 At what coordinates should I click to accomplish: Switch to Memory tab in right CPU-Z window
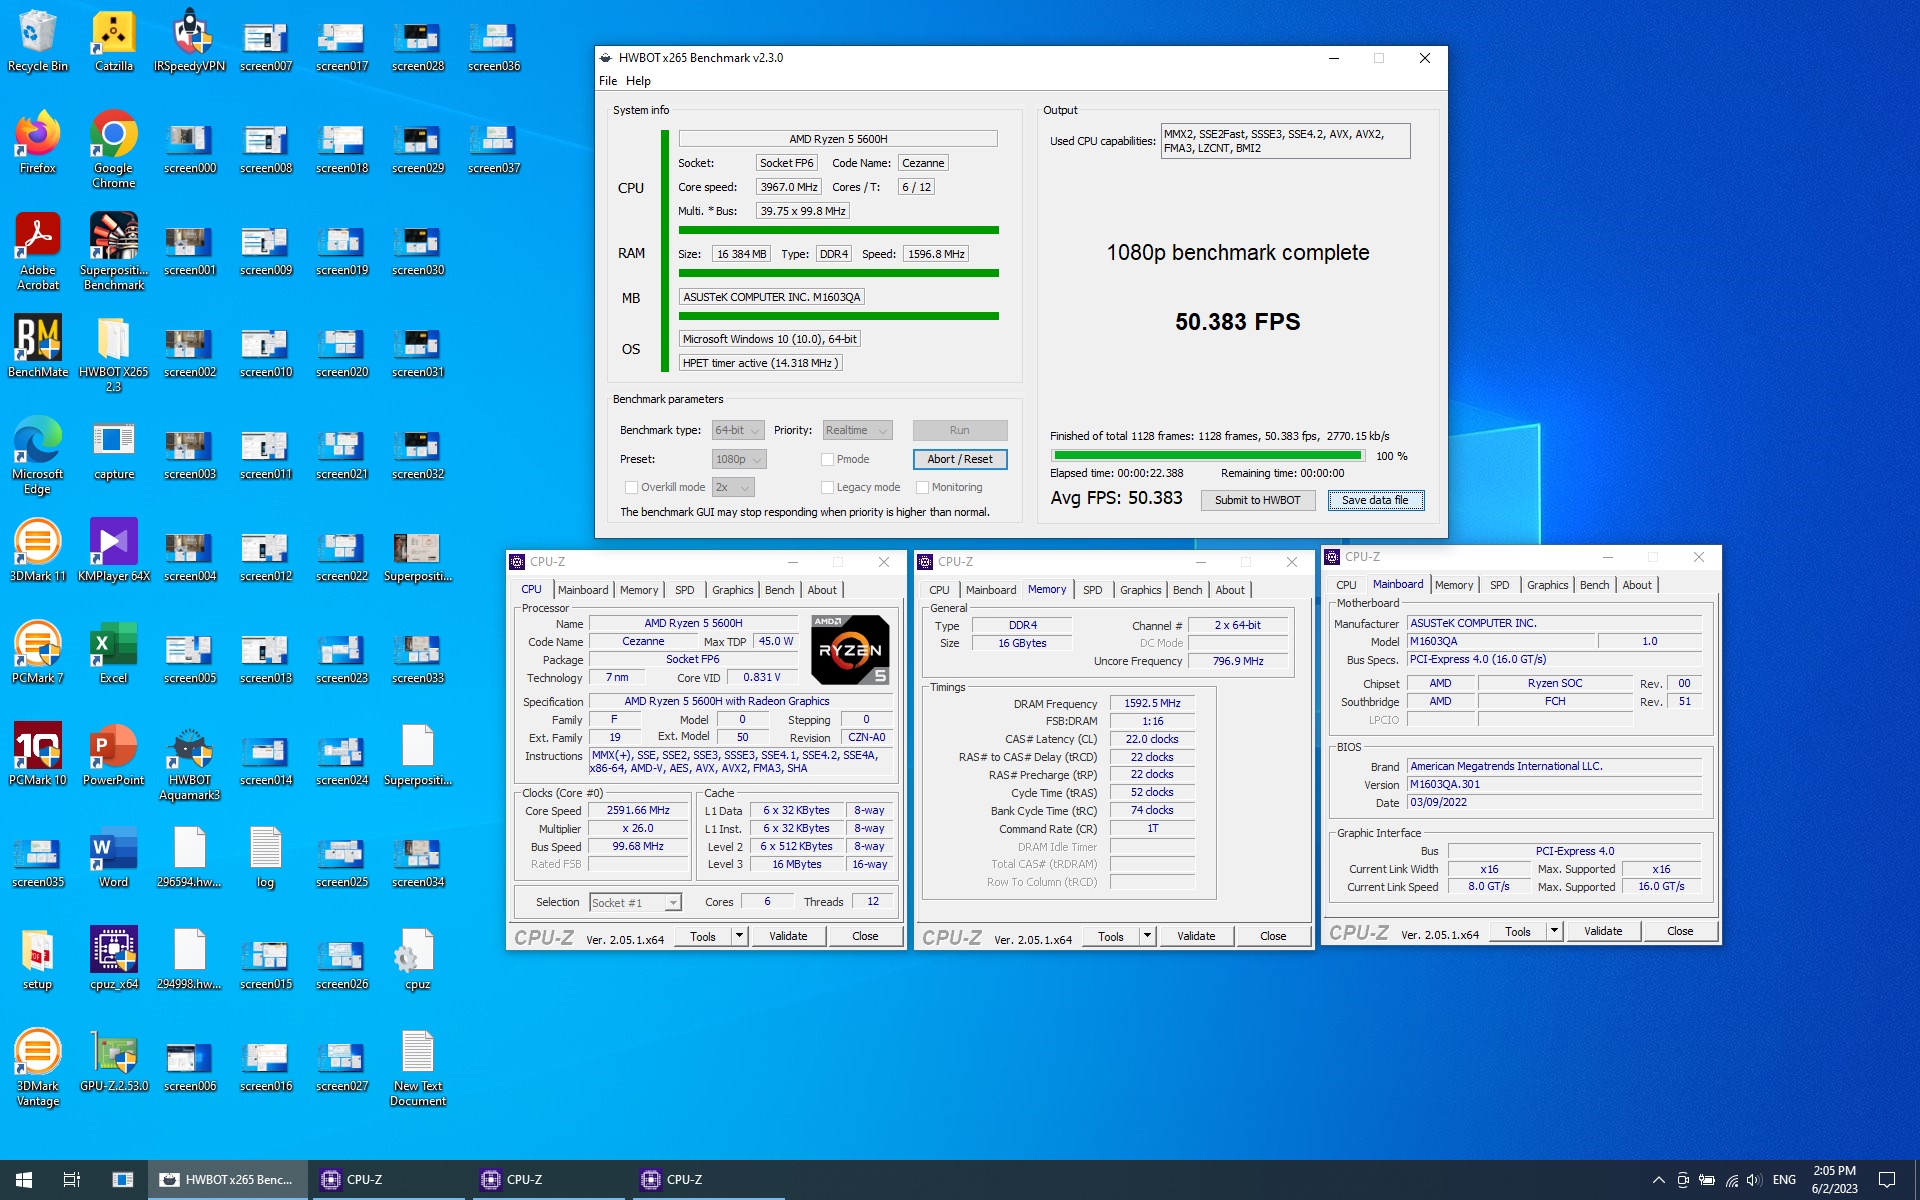tap(1453, 585)
